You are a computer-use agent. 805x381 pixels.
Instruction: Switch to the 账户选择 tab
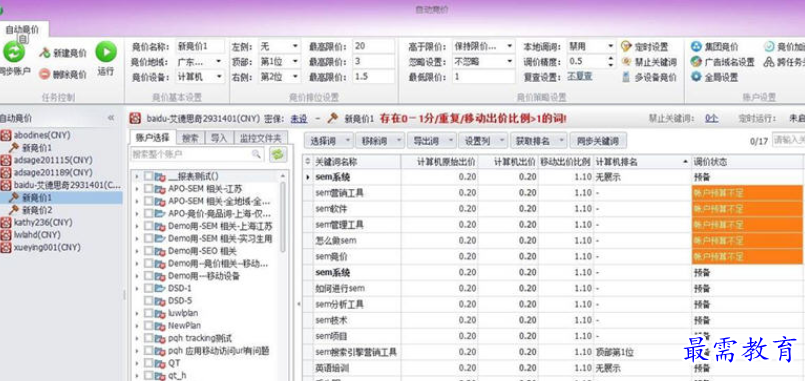tap(153, 138)
